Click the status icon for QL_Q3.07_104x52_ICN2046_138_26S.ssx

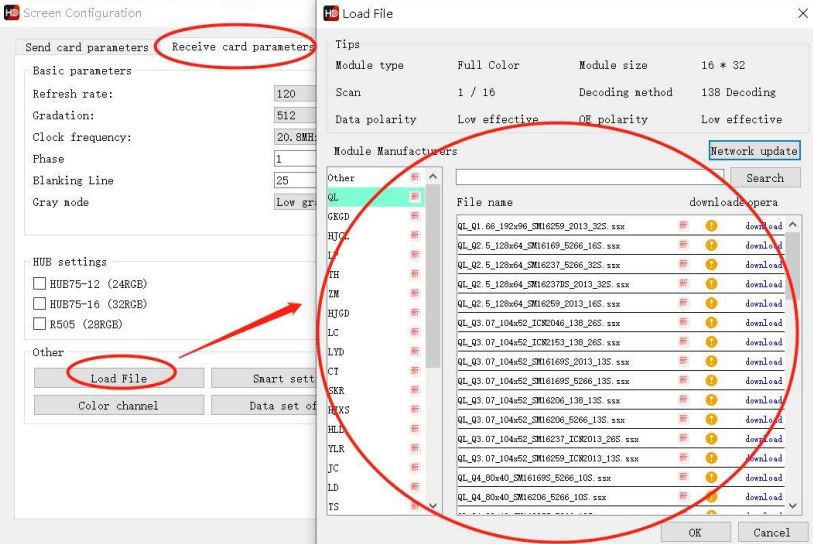tap(711, 323)
